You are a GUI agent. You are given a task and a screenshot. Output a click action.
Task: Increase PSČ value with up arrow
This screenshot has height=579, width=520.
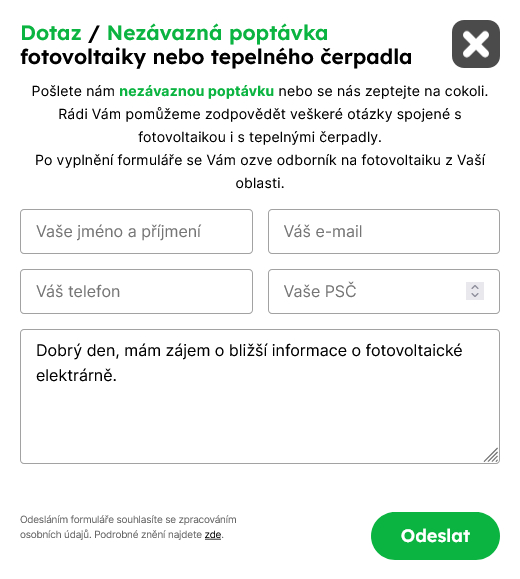(475, 287)
